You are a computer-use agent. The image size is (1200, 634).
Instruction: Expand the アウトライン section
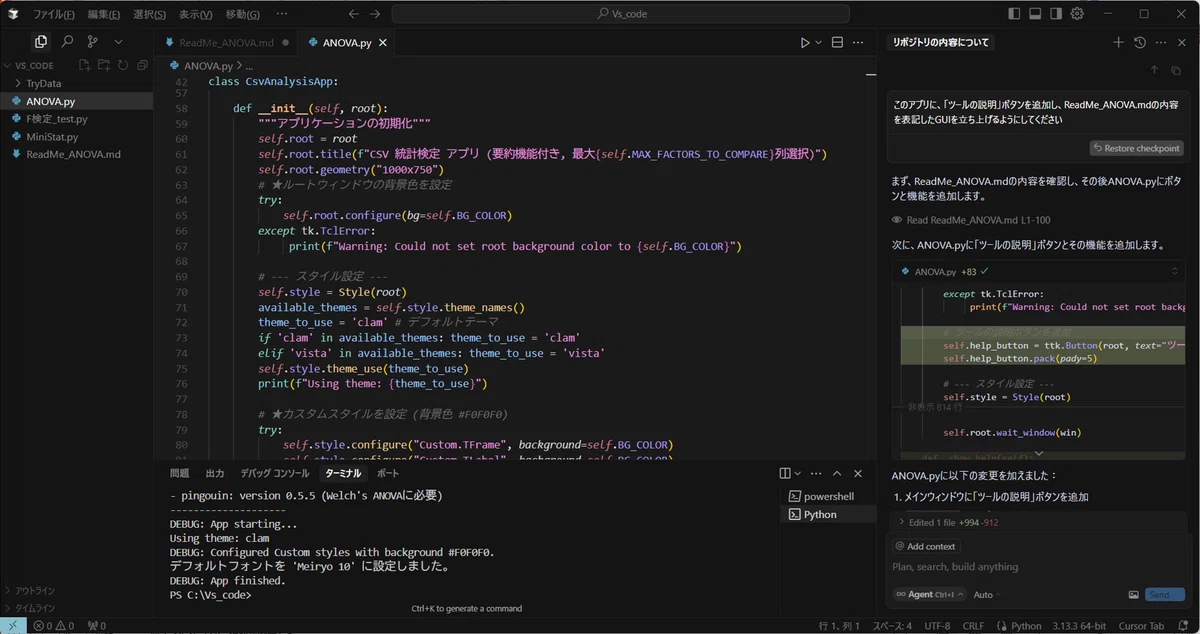click(77, 590)
